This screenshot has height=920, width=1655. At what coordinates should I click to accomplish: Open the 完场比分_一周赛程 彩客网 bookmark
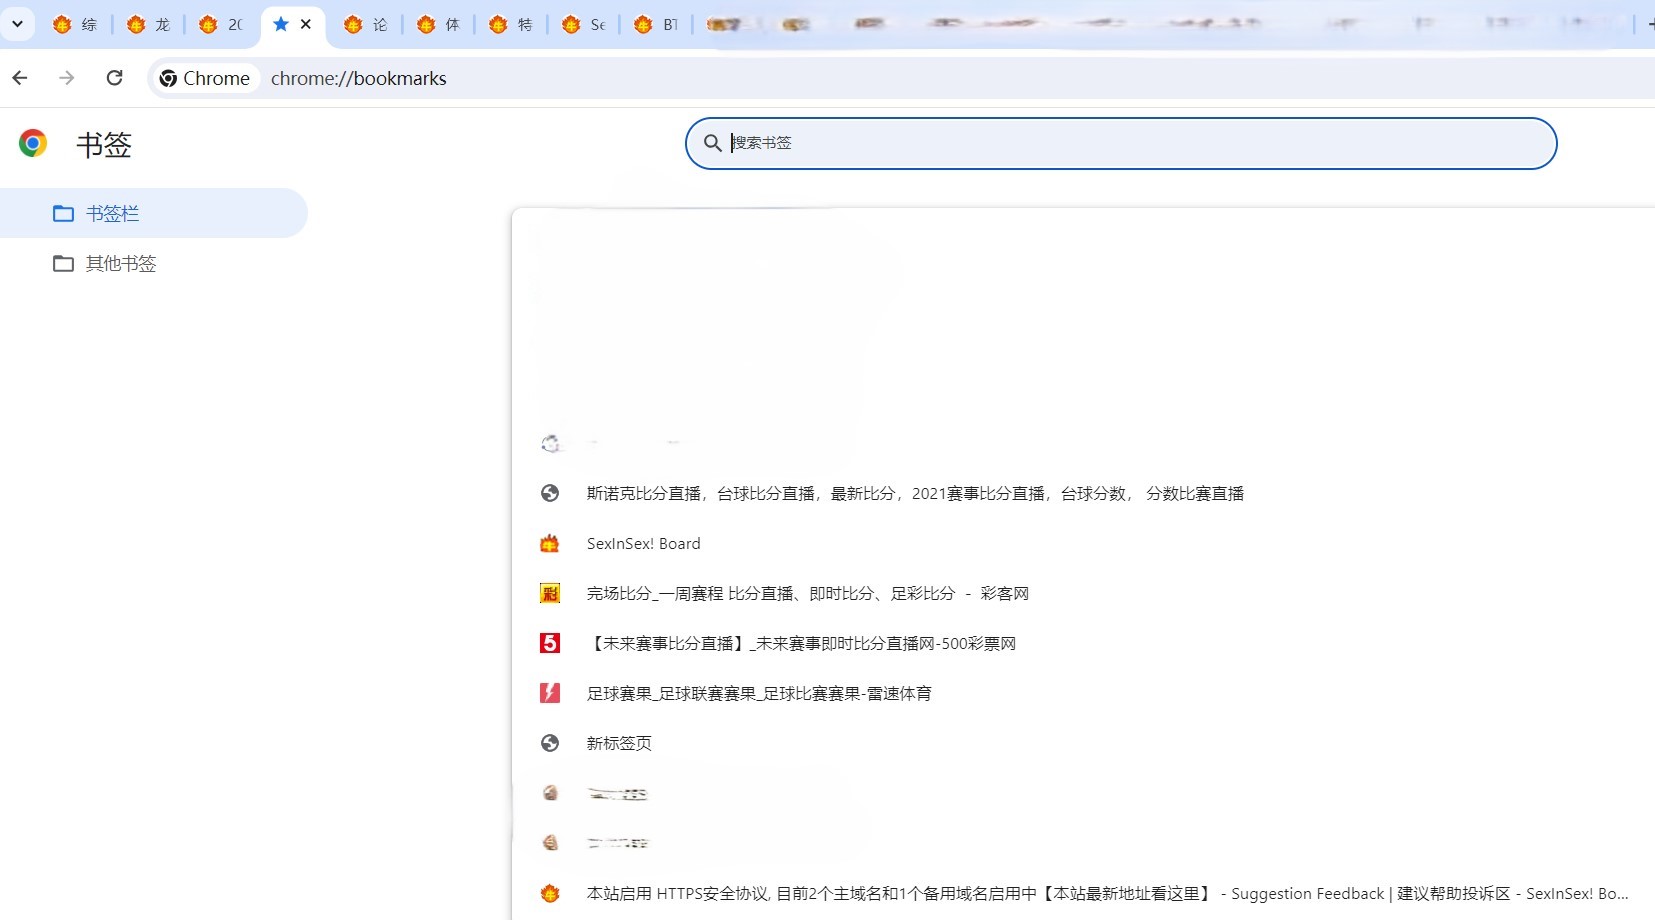tap(808, 593)
